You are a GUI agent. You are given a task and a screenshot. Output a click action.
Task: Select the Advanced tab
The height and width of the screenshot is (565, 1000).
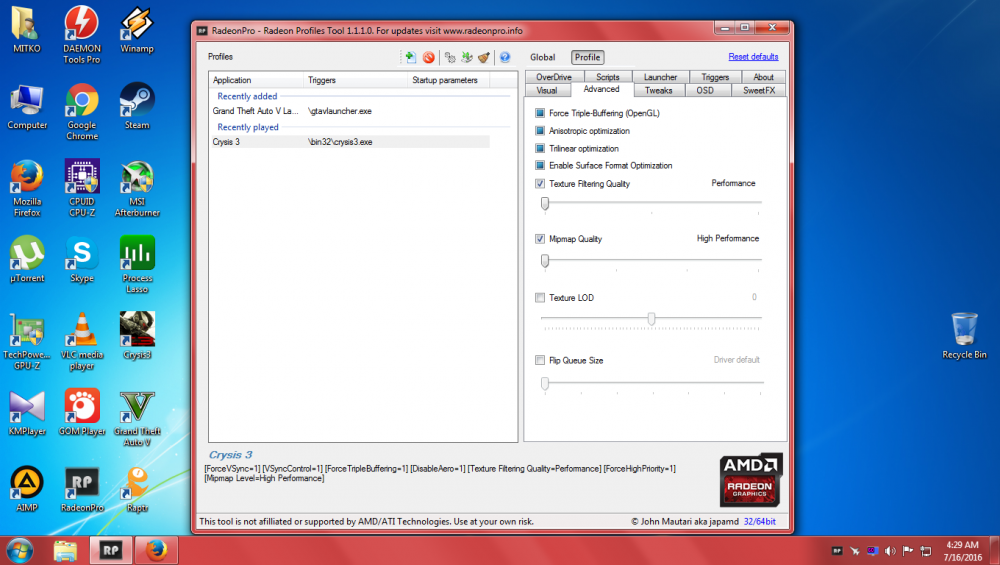click(x=601, y=89)
